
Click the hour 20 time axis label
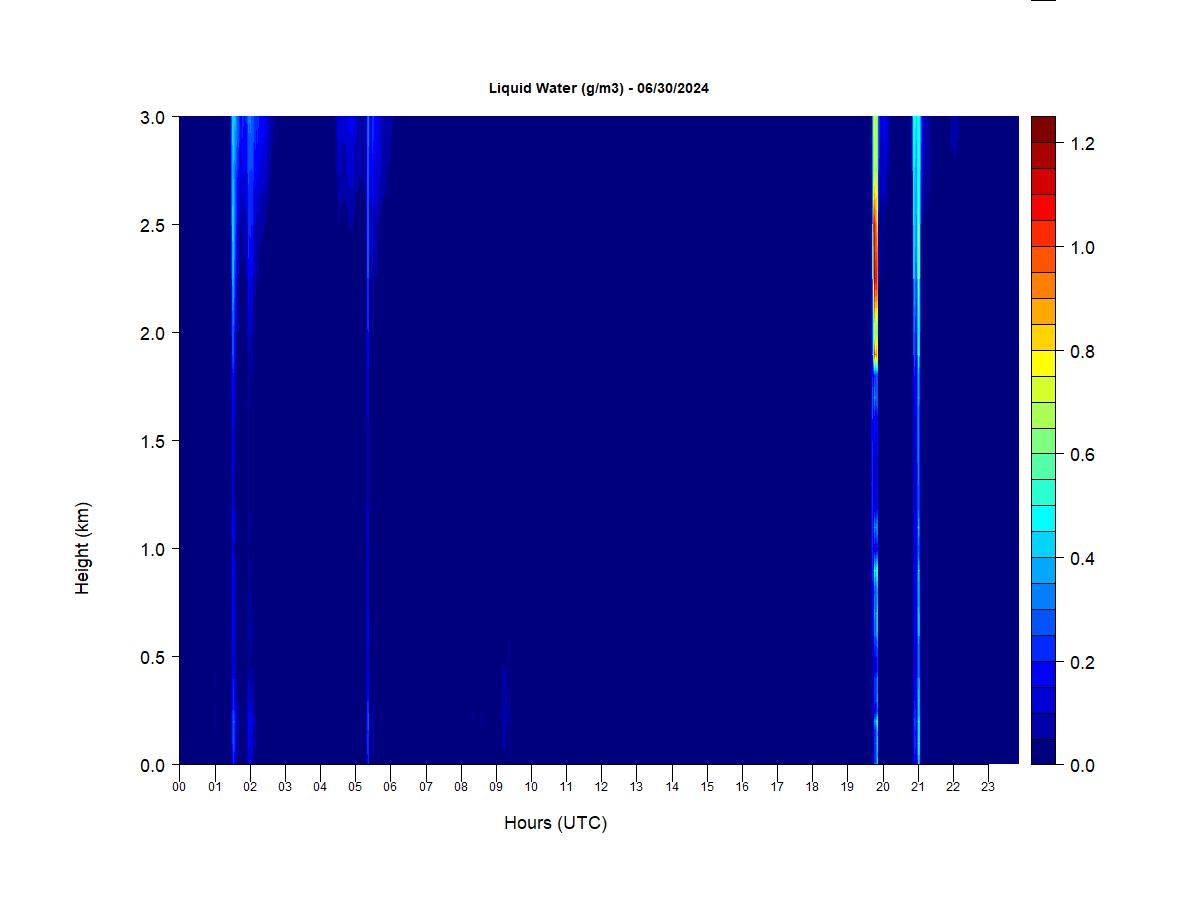(883, 787)
